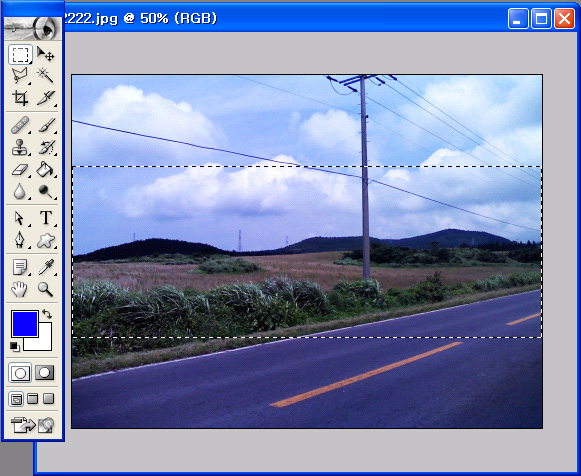This screenshot has height=476, width=581.
Task: Select the Healing Brush tool
Action: pyautogui.click(x=20, y=125)
